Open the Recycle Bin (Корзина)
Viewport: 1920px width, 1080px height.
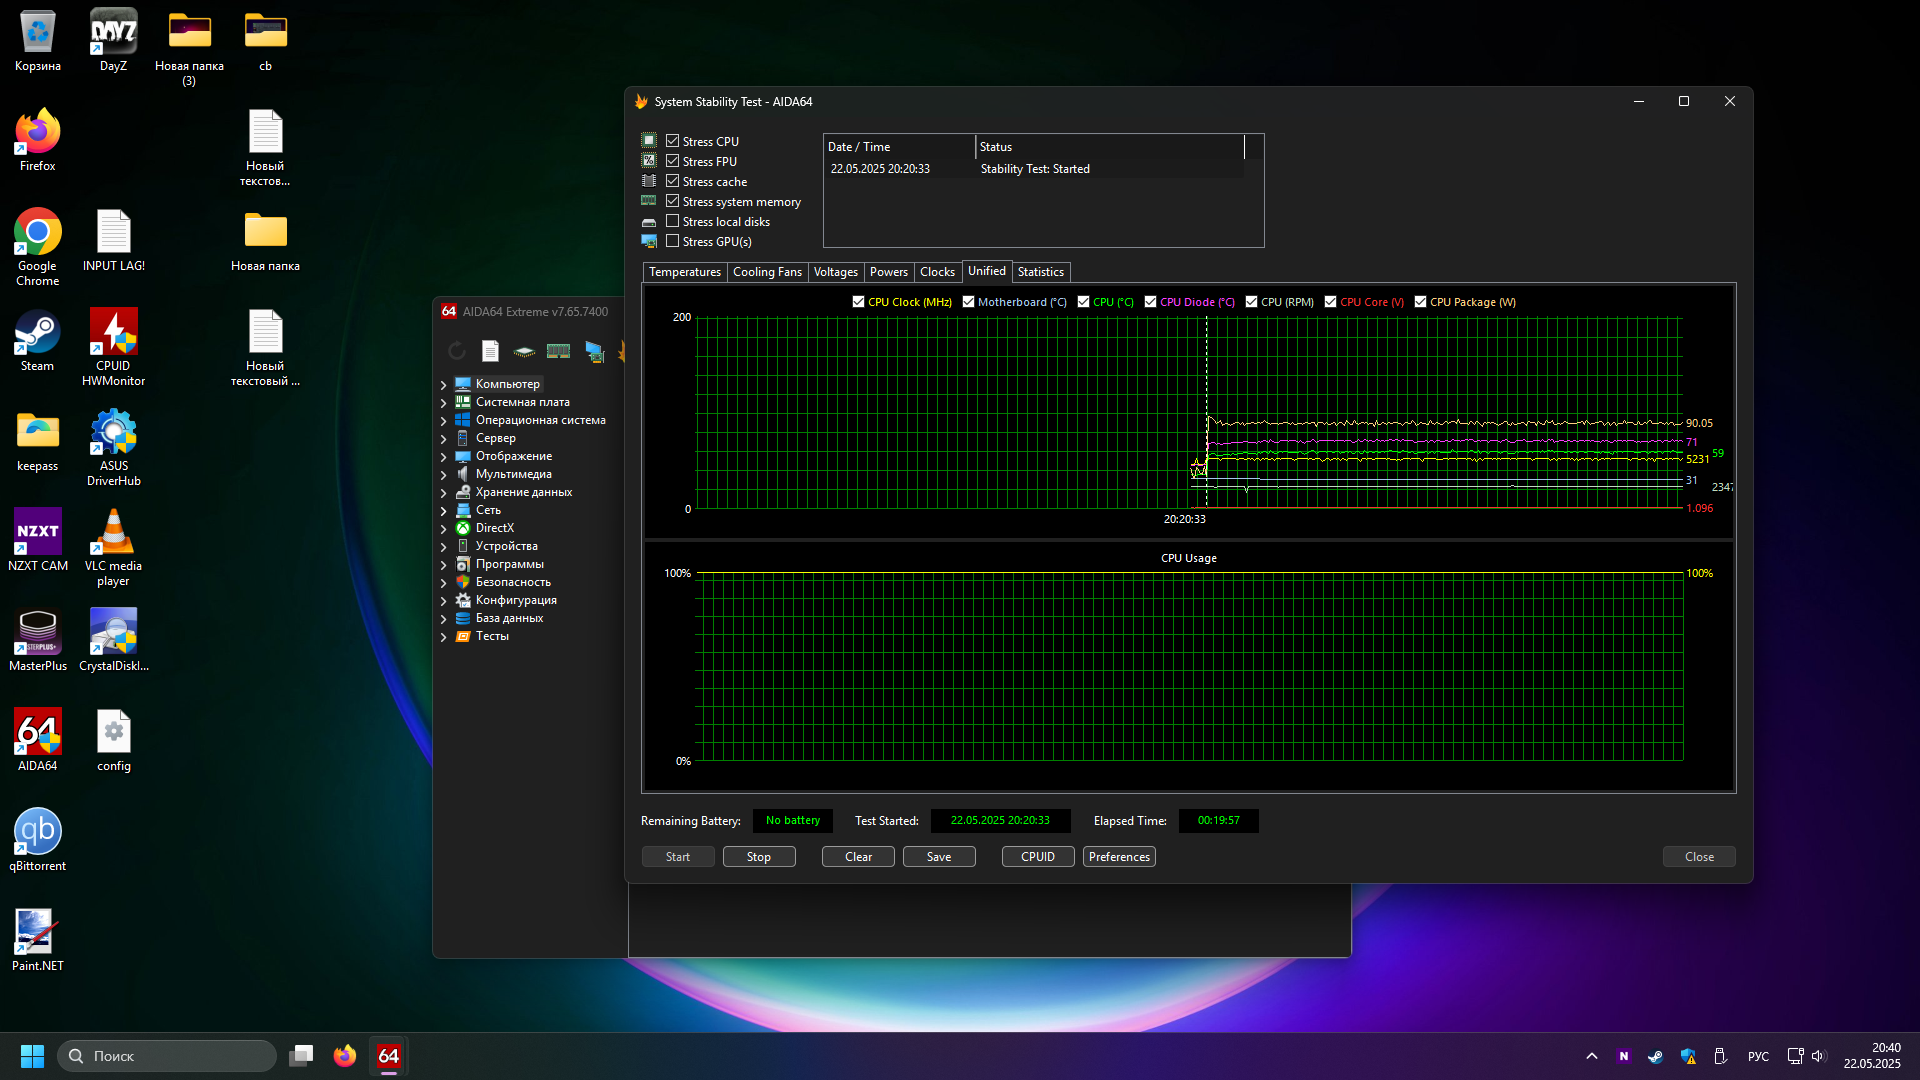click(37, 40)
